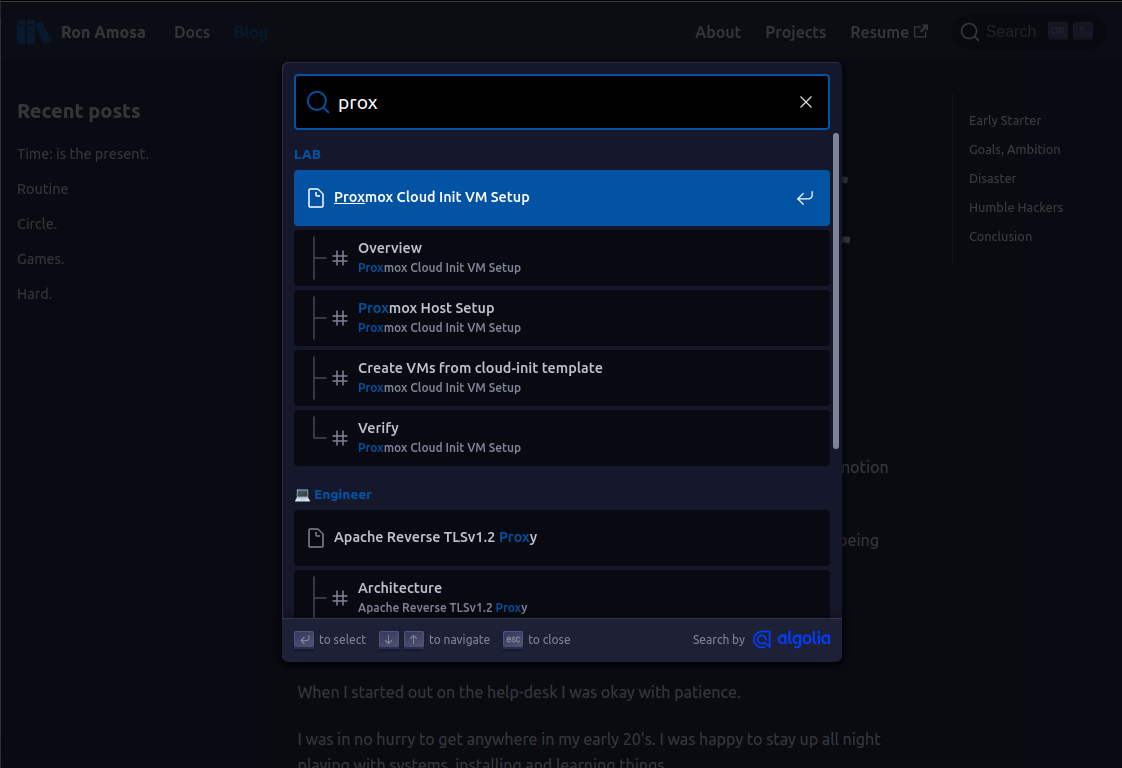Image resolution: width=1122 pixels, height=768 pixels.
Task: Click the Algolia logo in the search footer
Action: [x=792, y=639]
